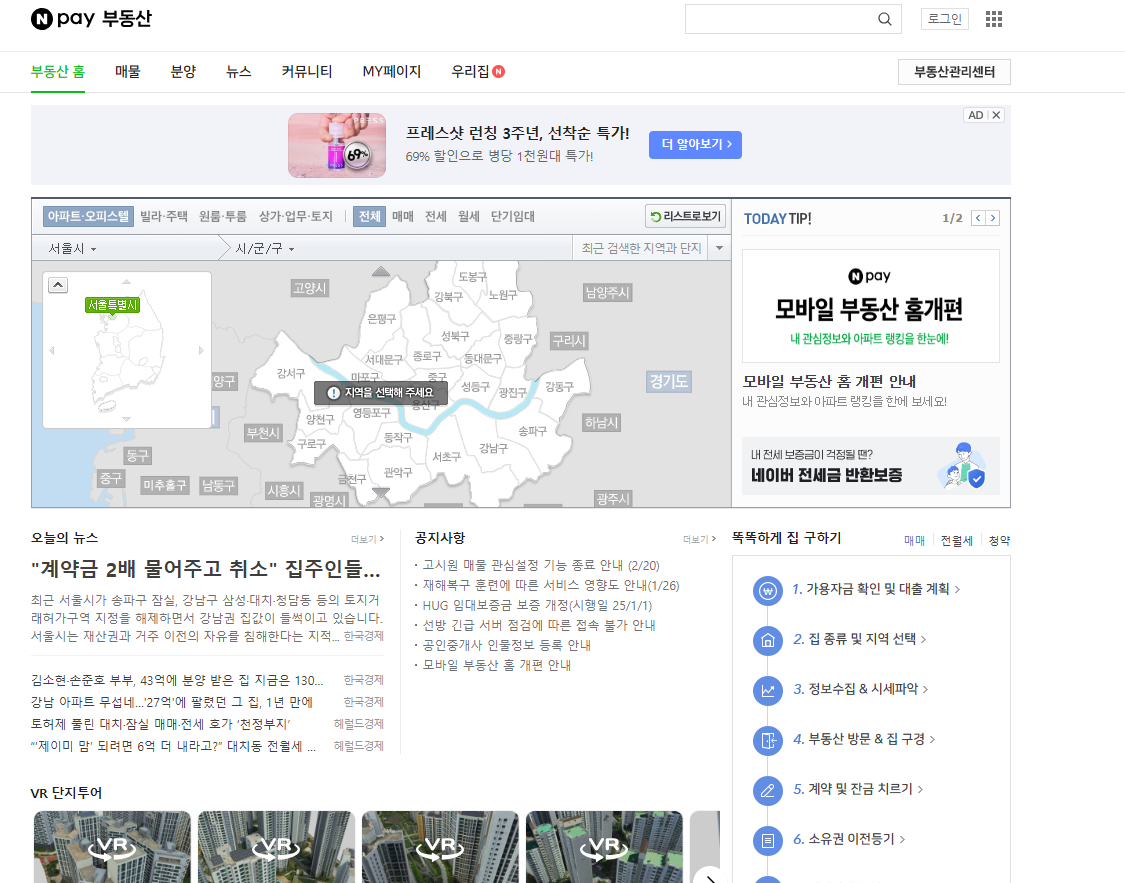Open headline 계약금 2배 물어주고 취소
1125x883 pixels.
[205, 570]
